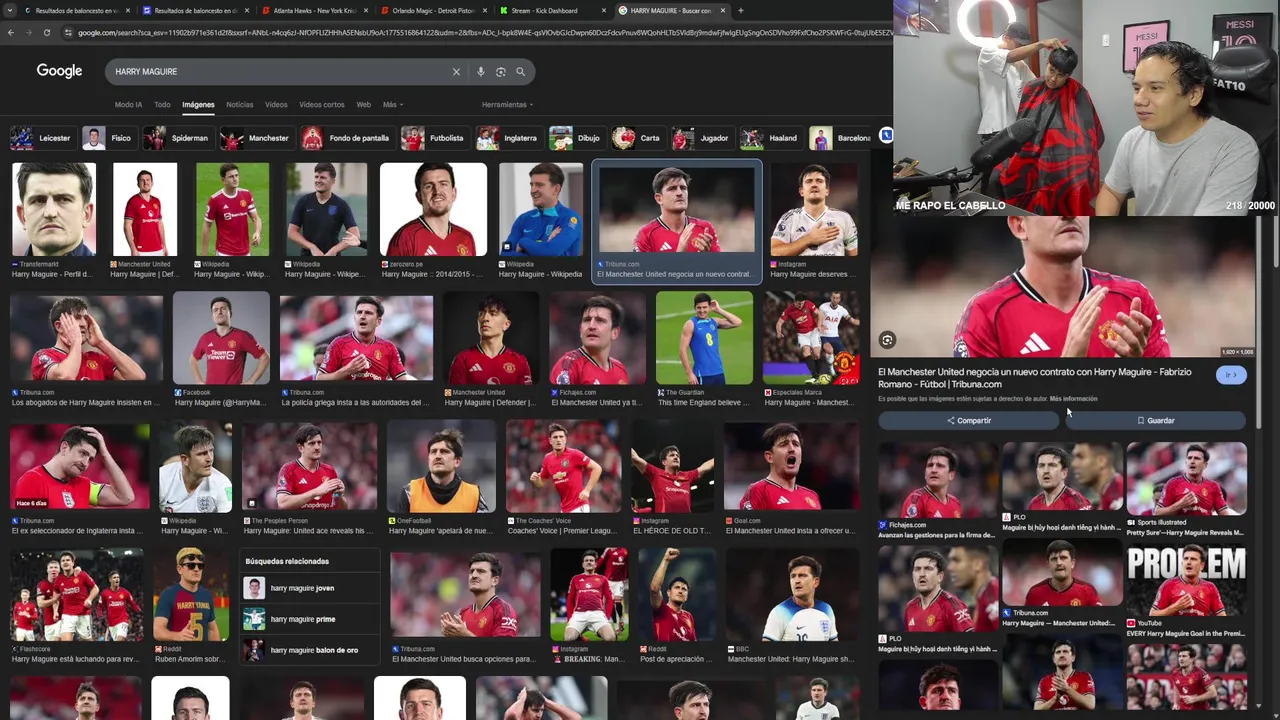Open The Coaches' Voice Premier League thumbnail

[563, 467]
